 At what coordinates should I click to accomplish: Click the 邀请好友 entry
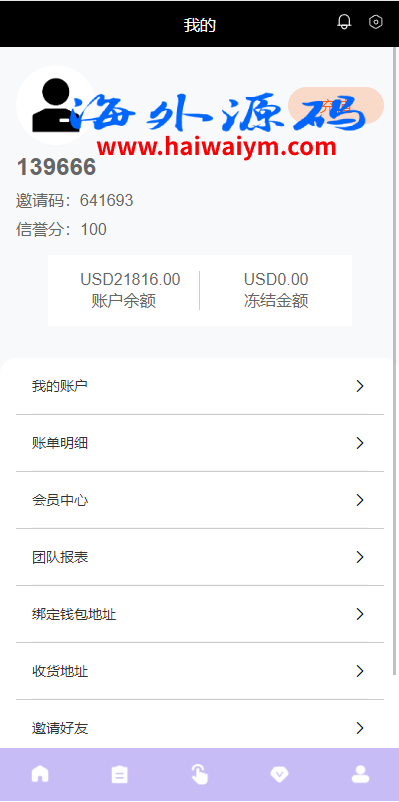click(200, 728)
